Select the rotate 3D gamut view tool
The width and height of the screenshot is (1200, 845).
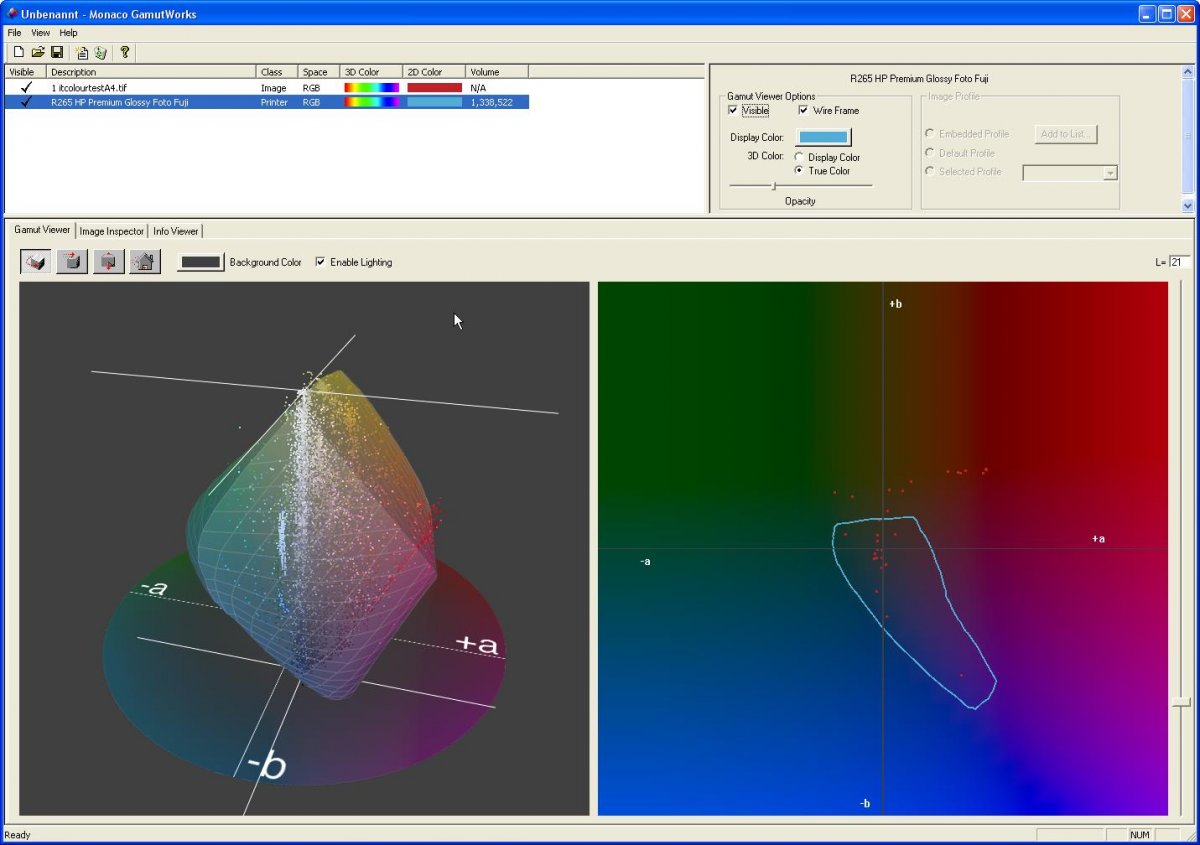click(x=36, y=262)
